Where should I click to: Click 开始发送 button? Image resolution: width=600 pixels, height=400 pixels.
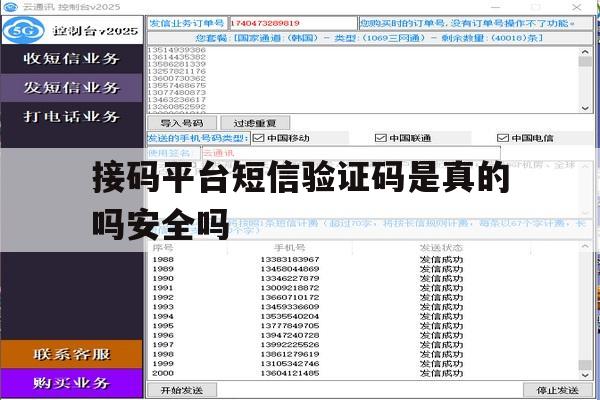pos(182,390)
